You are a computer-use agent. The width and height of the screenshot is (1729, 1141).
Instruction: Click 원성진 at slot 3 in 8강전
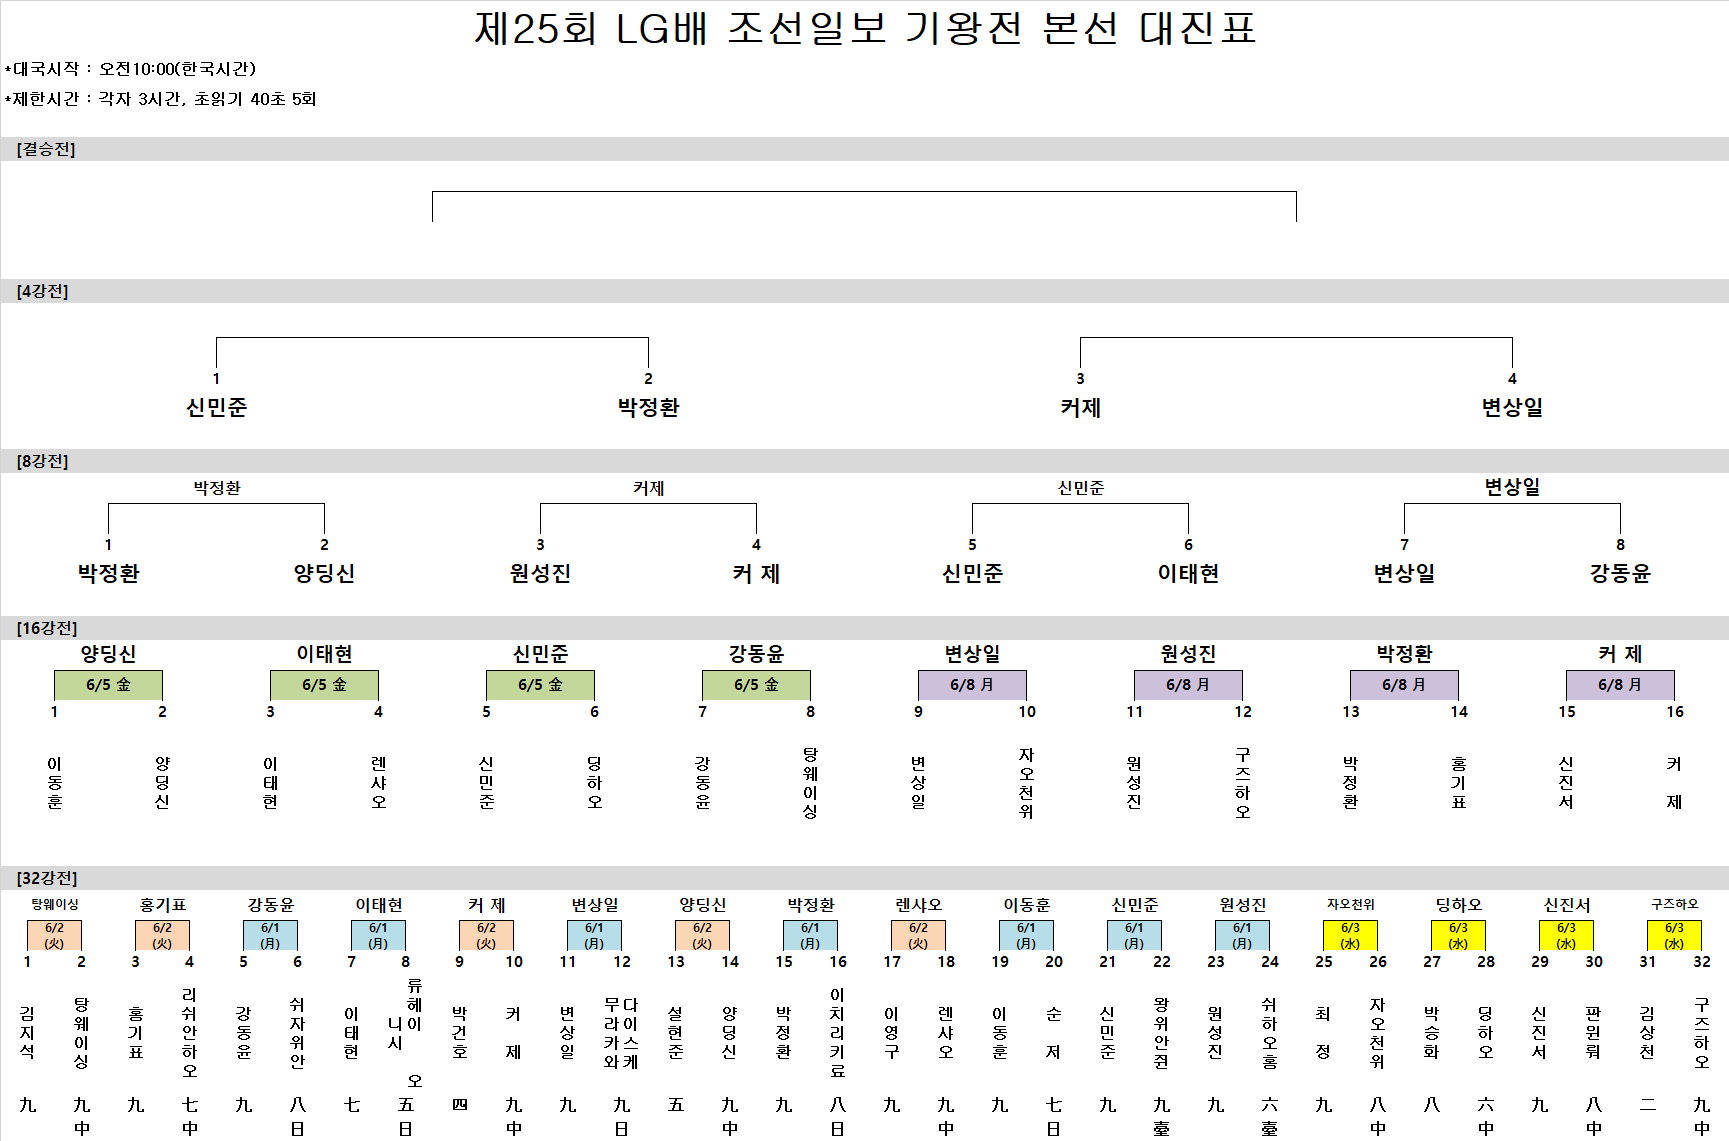[x=540, y=573]
